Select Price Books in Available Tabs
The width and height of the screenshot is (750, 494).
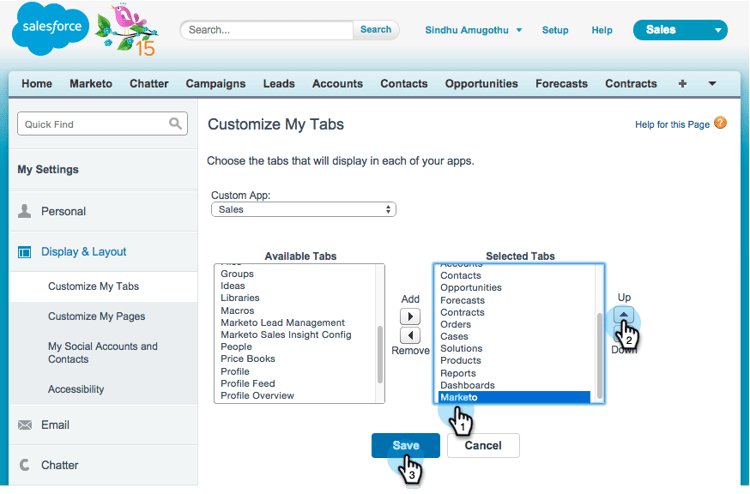(248, 358)
